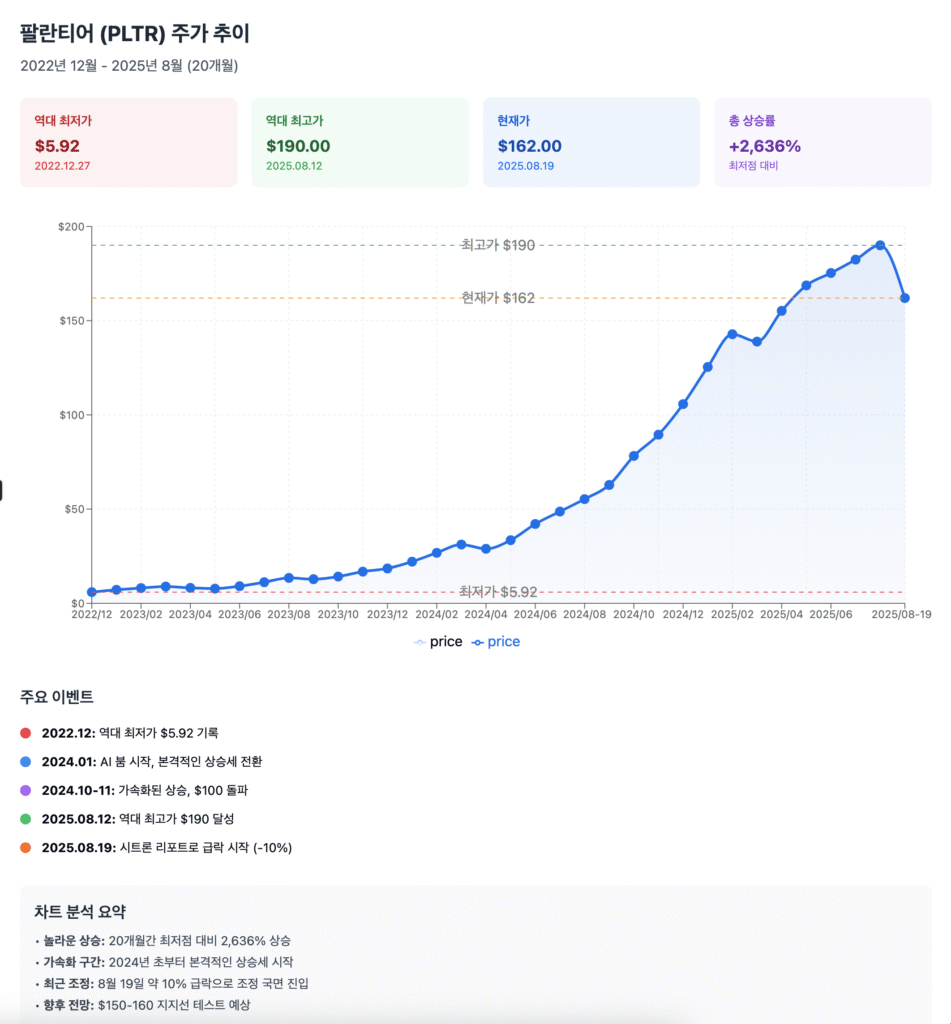Click the 2024/08 x-axis label

point(585,615)
